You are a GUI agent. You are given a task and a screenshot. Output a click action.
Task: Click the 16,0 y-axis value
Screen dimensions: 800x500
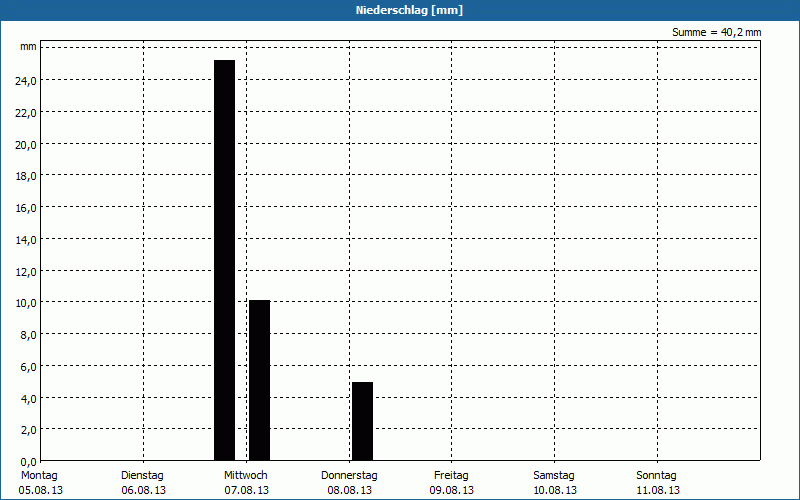pyautogui.click(x=26, y=208)
